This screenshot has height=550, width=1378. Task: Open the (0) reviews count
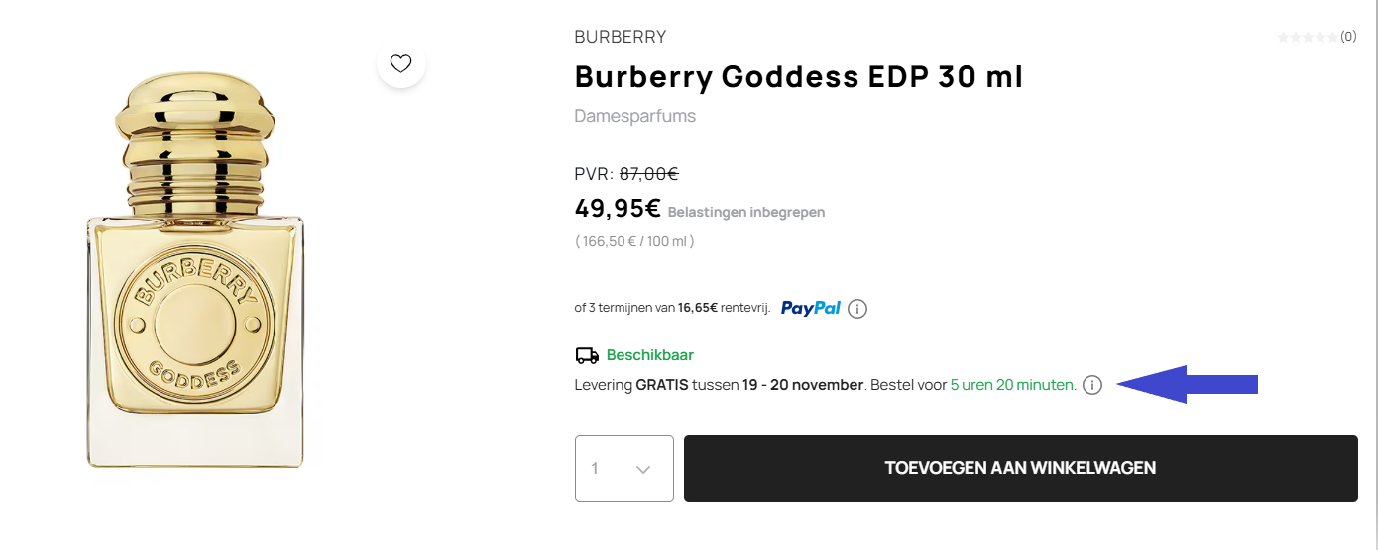click(x=1348, y=37)
